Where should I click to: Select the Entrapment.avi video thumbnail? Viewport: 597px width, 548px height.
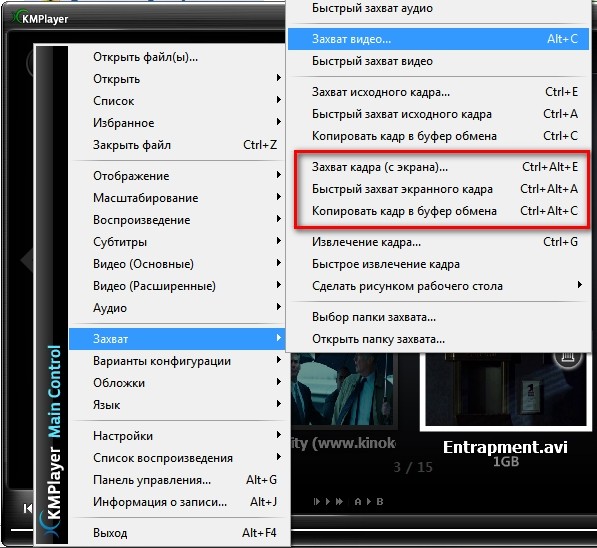tap(506, 391)
